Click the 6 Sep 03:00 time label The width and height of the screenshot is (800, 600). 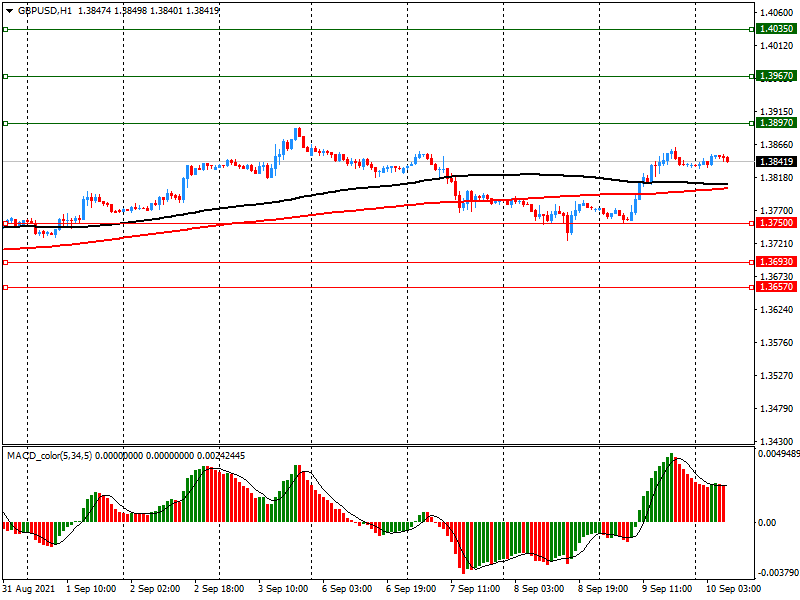click(347, 589)
